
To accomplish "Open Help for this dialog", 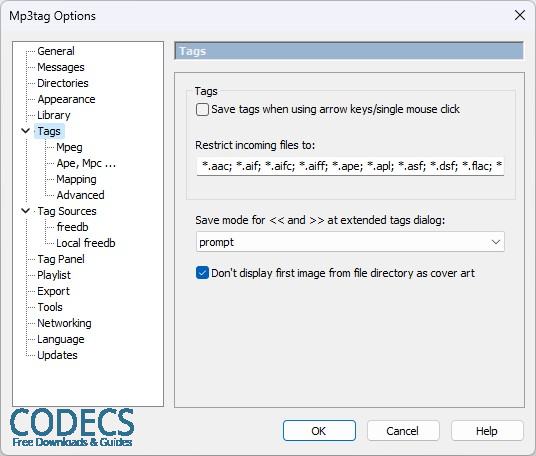I will (x=487, y=431).
